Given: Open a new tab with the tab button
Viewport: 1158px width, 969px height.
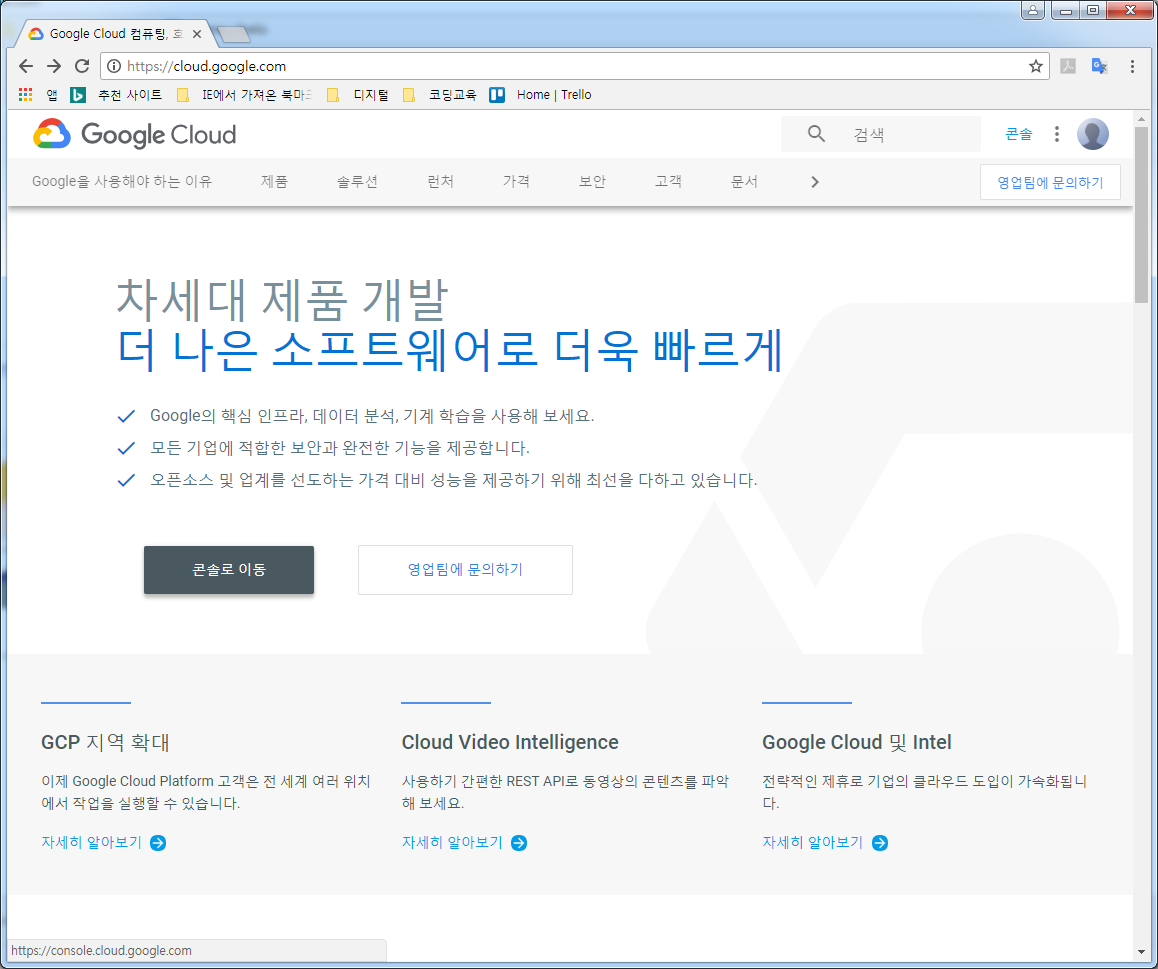Looking at the screenshot, I should point(234,34).
